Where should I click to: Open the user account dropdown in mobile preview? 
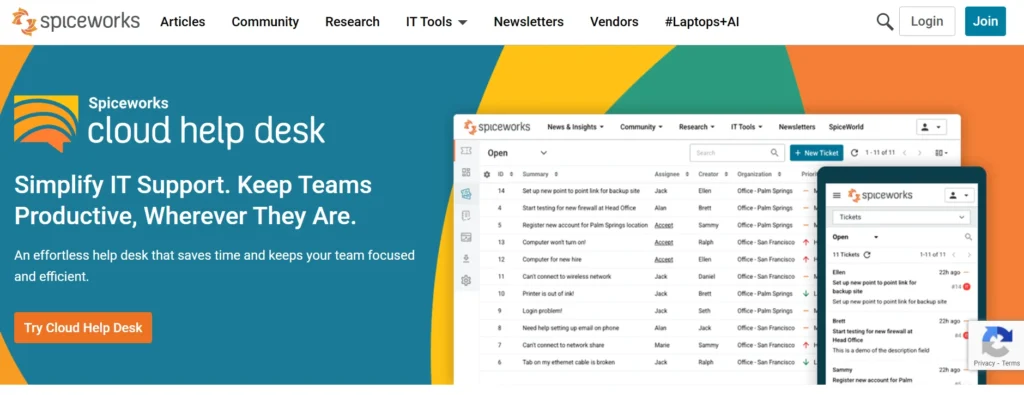pyautogui.click(x=960, y=195)
